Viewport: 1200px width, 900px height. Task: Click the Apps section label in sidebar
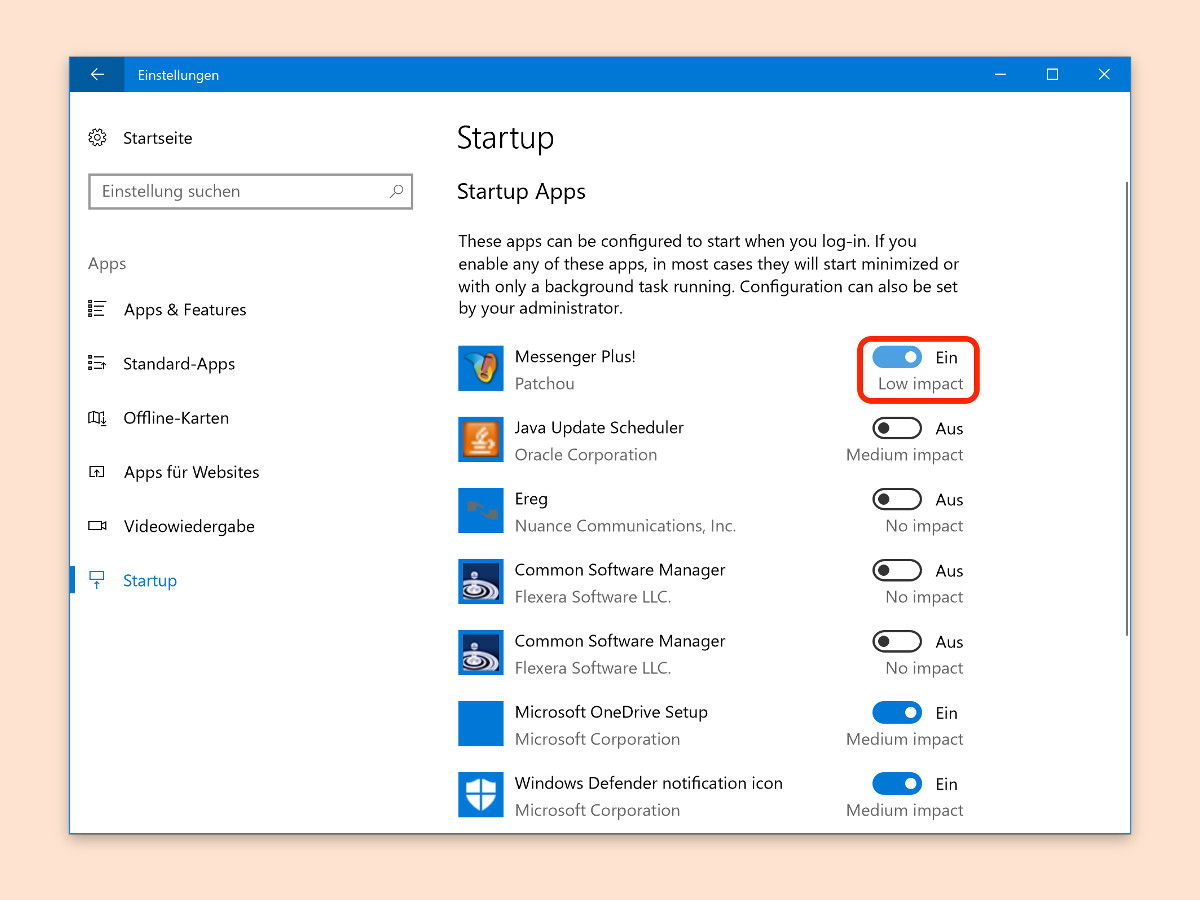point(107,264)
